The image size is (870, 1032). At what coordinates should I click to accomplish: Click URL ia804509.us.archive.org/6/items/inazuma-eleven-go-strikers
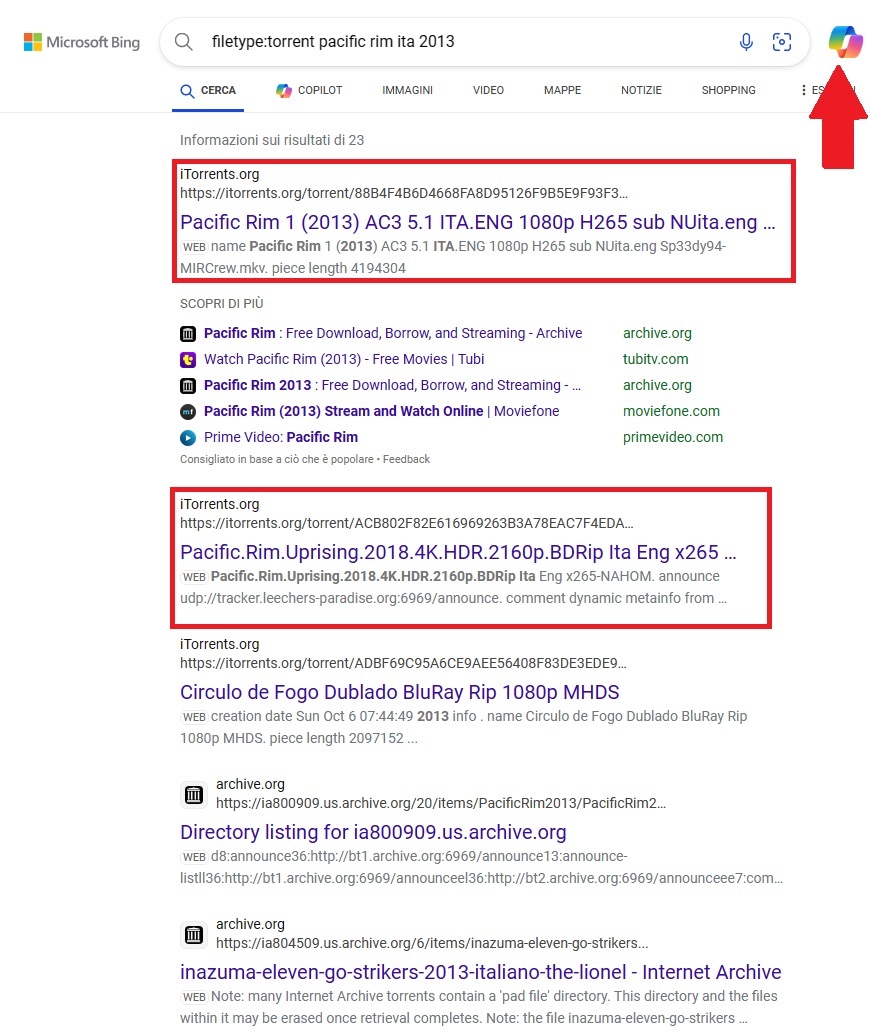click(x=432, y=944)
